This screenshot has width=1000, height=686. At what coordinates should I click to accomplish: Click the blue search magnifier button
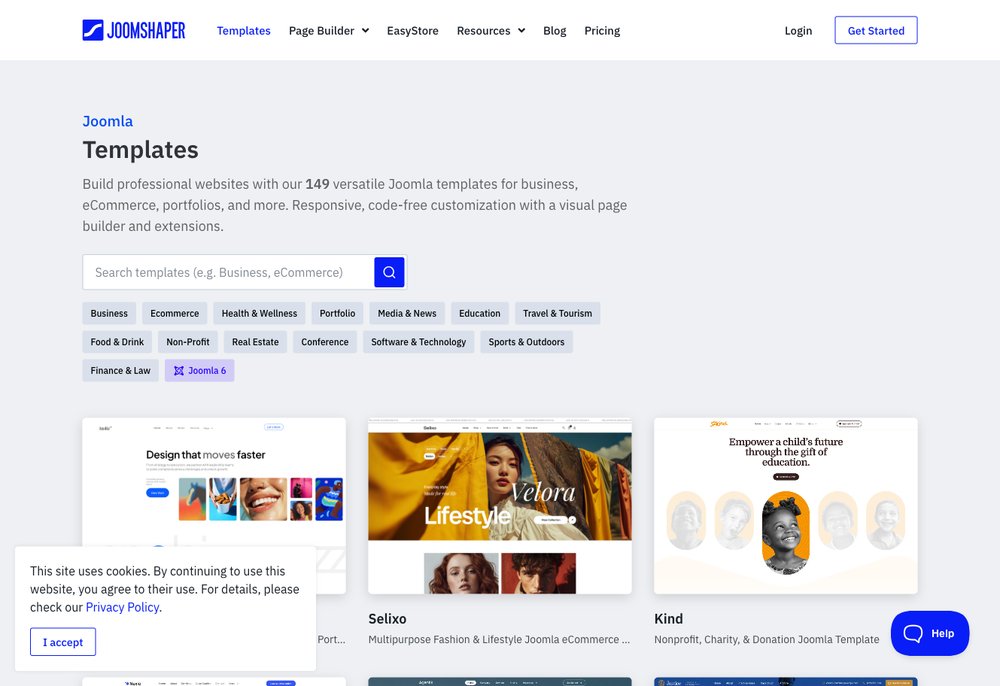click(389, 272)
